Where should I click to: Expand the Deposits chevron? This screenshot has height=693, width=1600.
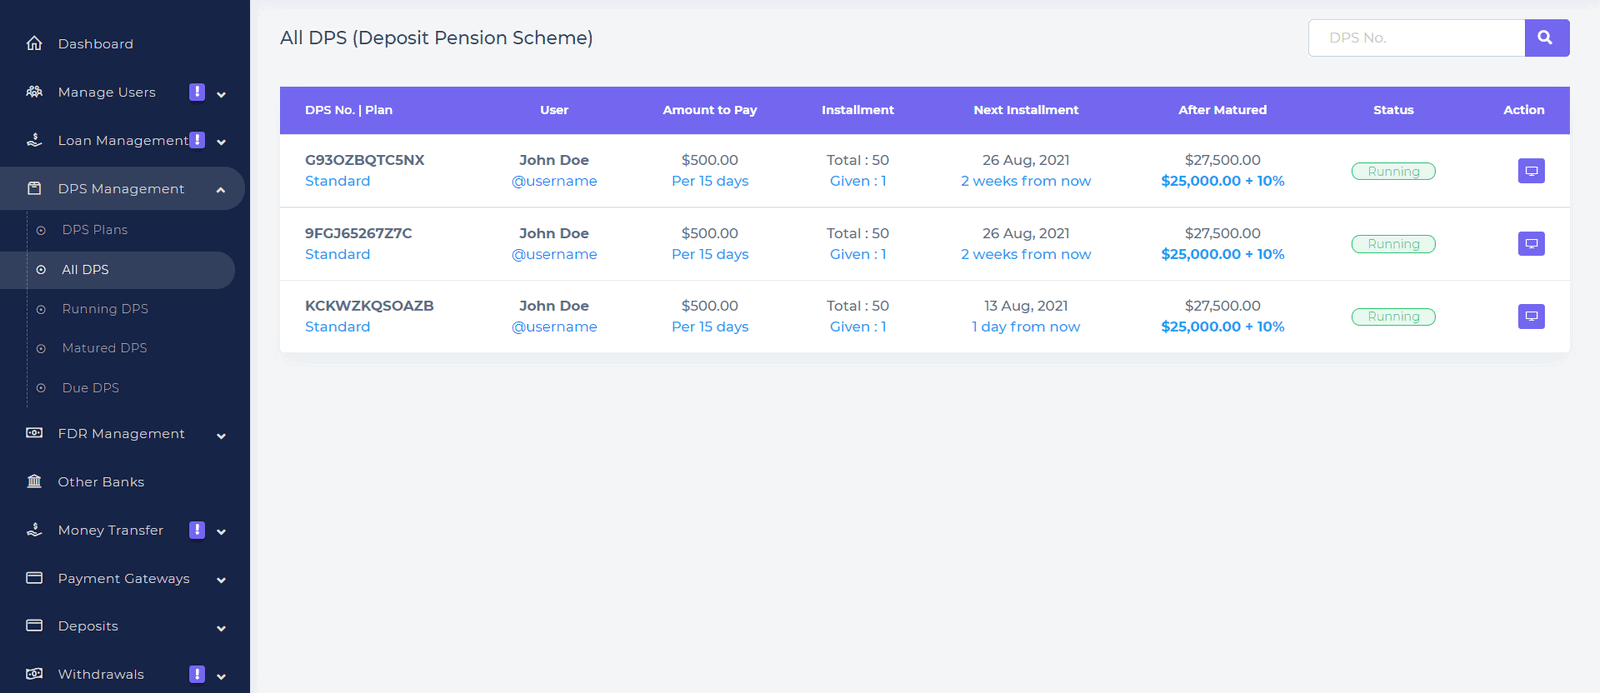(221, 628)
